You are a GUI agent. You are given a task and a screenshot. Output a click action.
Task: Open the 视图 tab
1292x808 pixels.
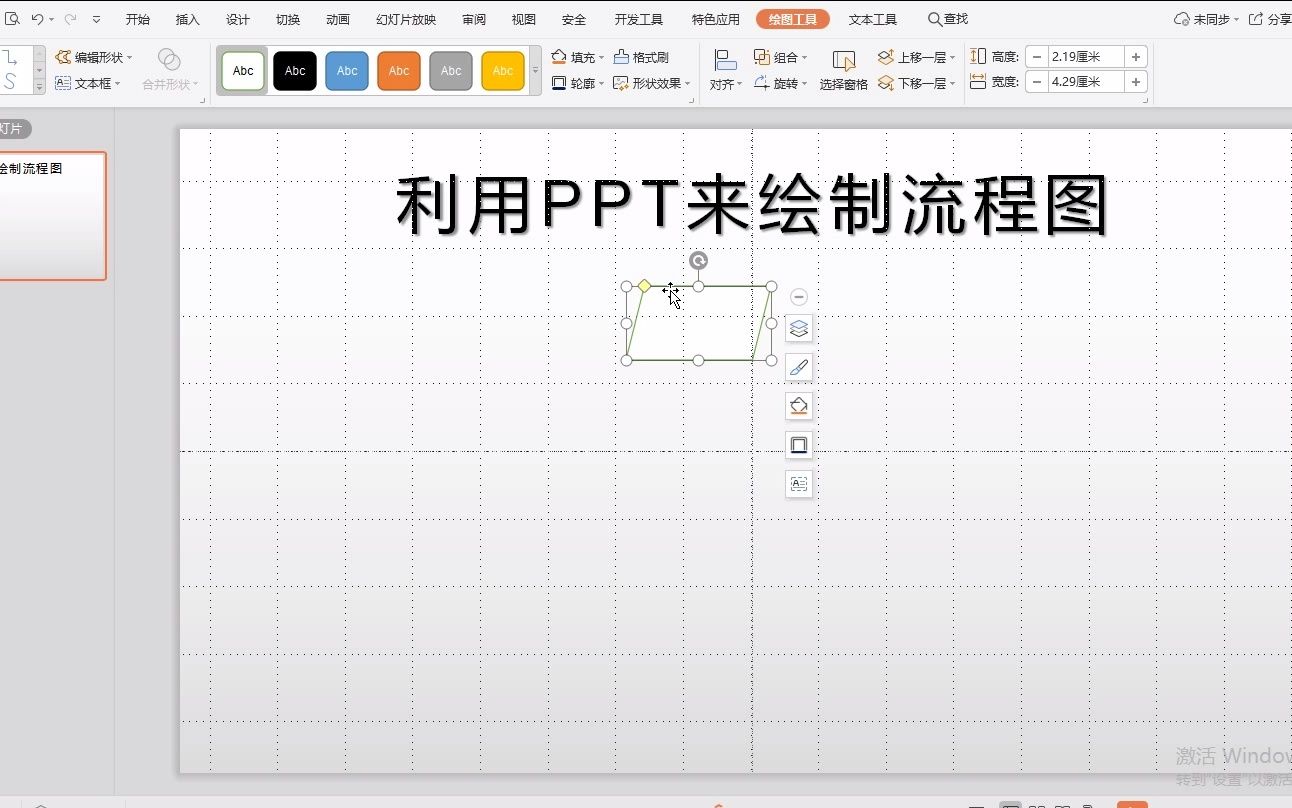click(523, 19)
